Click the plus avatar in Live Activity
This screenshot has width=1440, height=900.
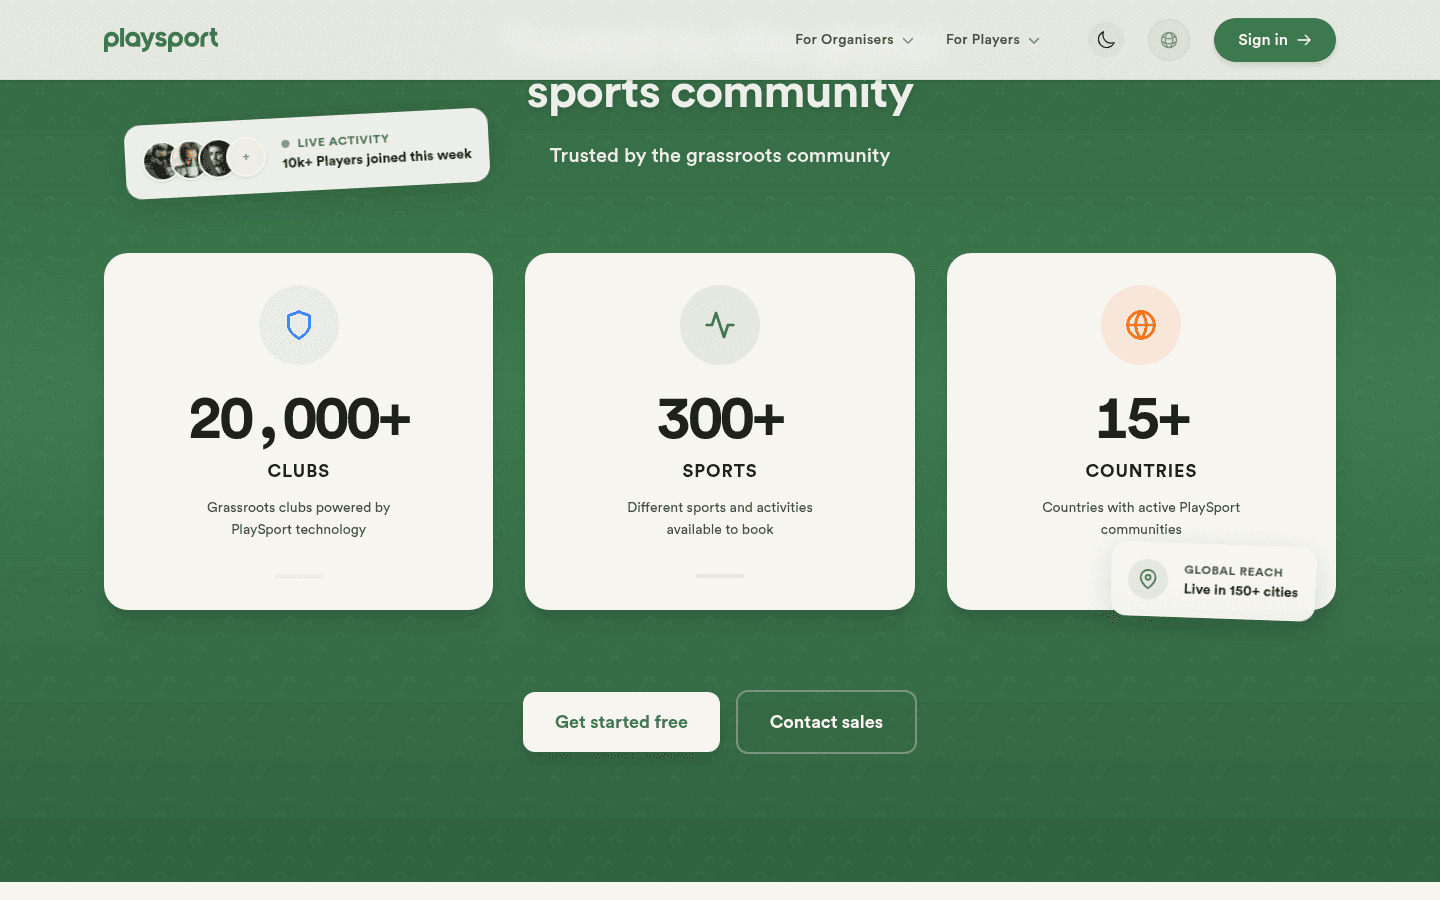pos(246,157)
